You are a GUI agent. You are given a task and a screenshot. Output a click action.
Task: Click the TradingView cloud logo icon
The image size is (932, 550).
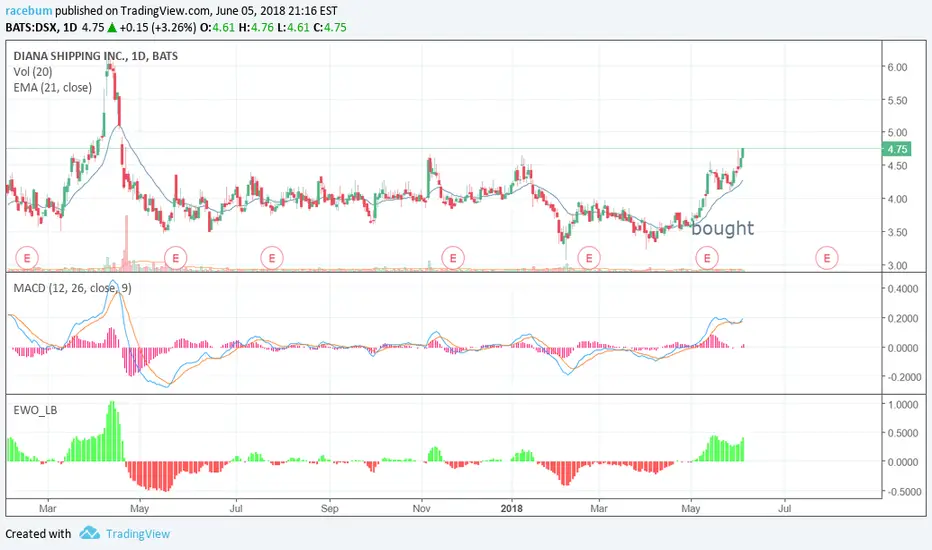coord(90,533)
